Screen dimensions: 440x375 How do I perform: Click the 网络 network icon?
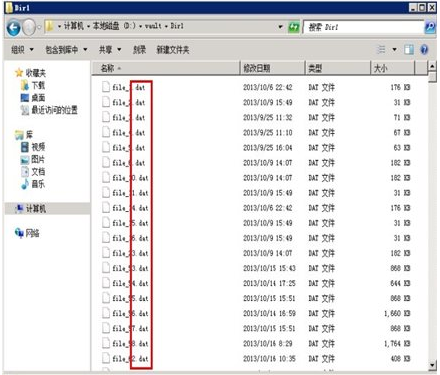tap(19, 233)
